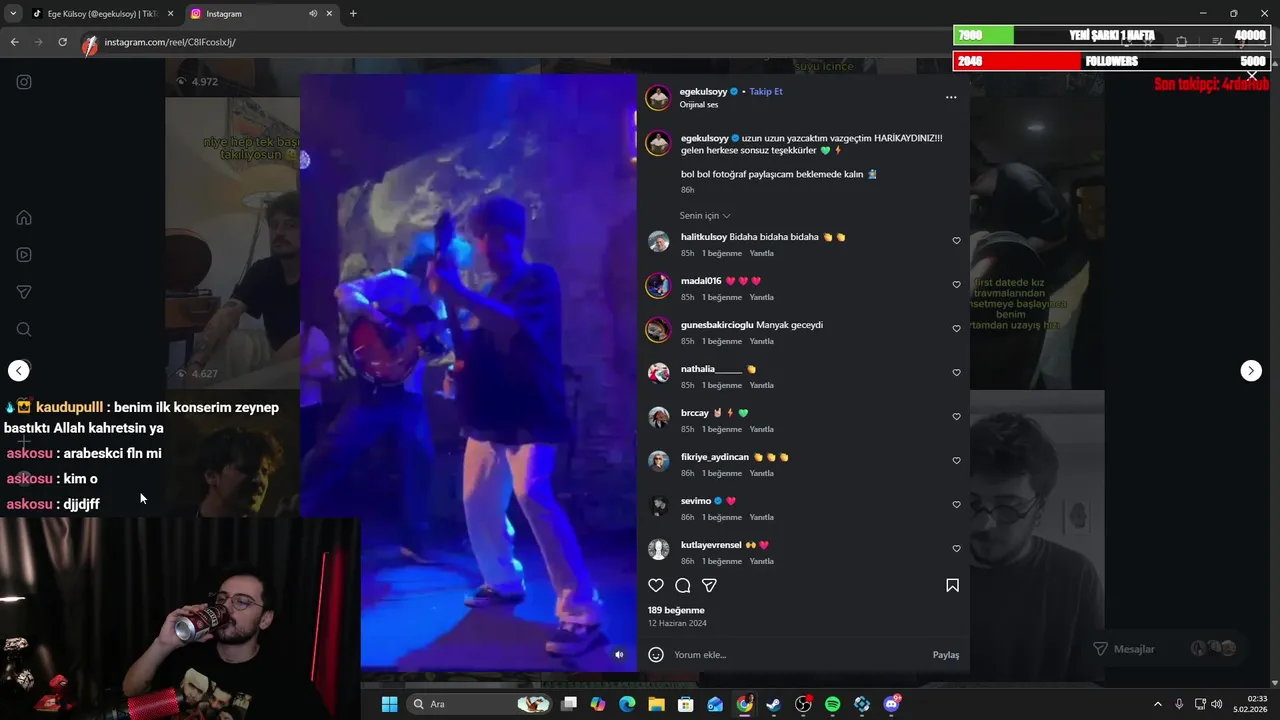Open halitkulsoy's profile avatar
The width and height of the screenshot is (1280, 720).
pyautogui.click(x=658, y=241)
